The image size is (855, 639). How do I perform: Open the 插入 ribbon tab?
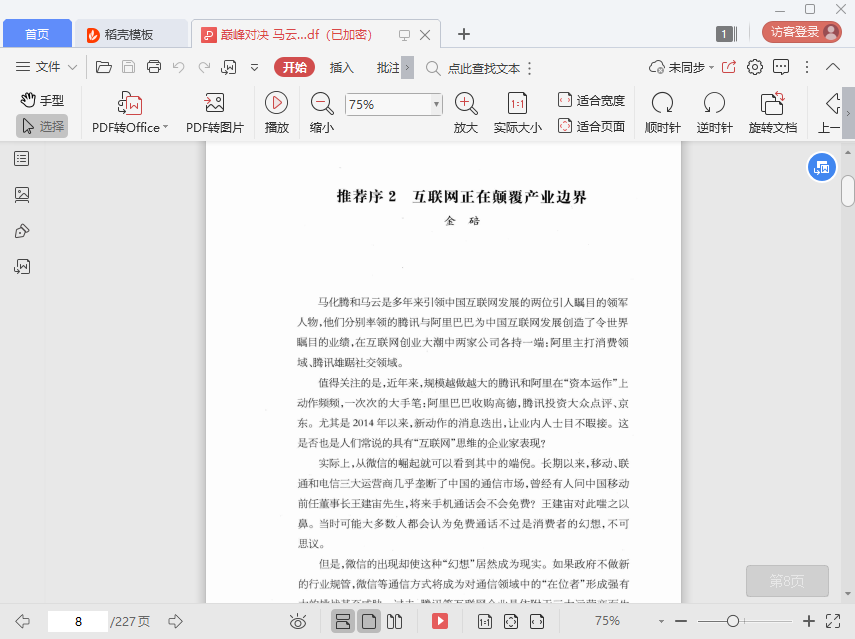tap(342, 67)
